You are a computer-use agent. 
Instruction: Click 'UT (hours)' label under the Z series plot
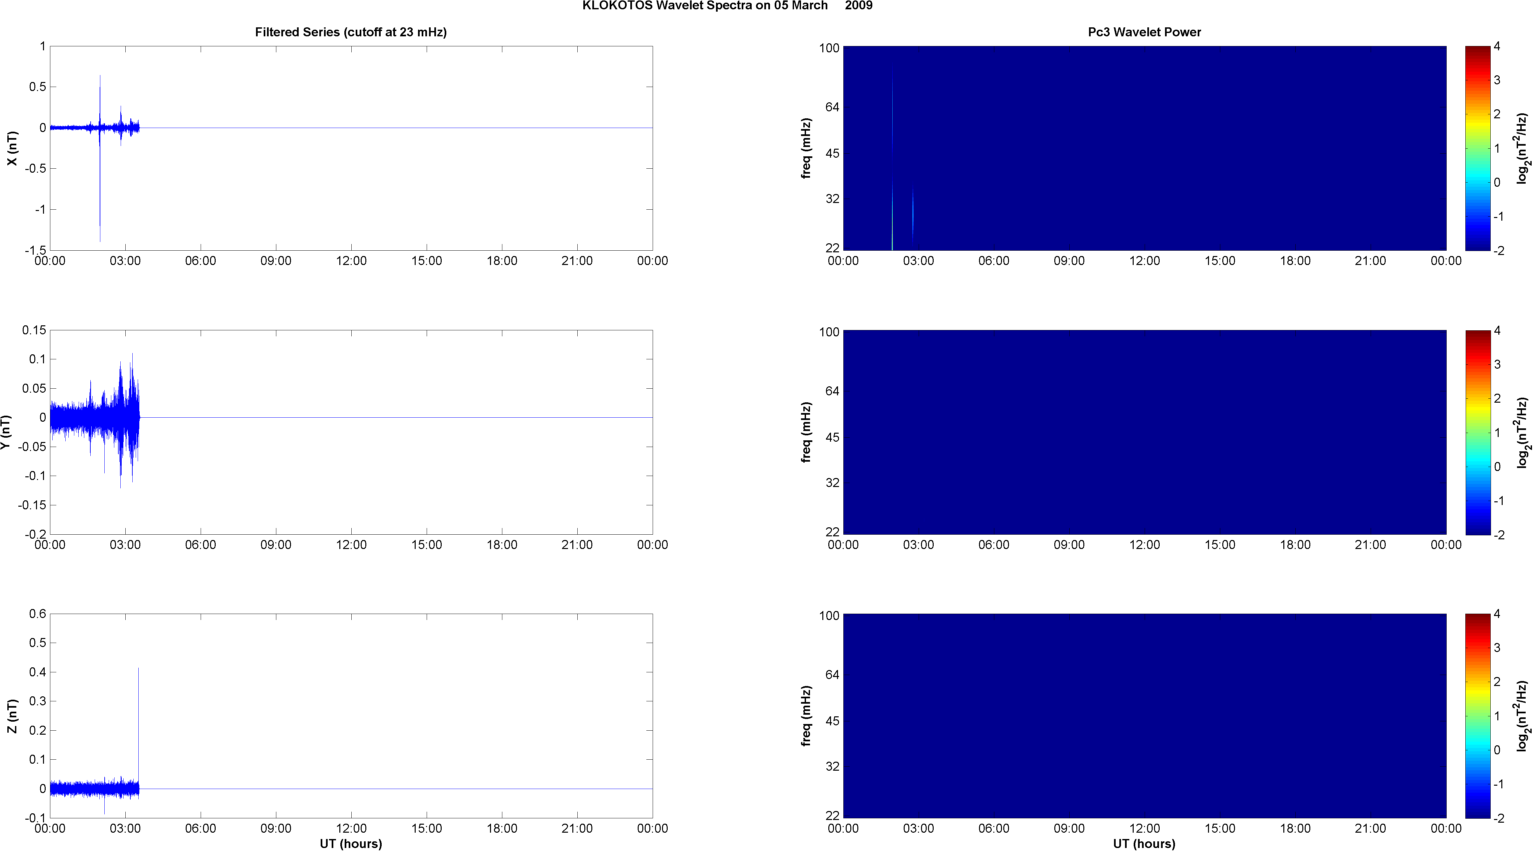(351, 844)
